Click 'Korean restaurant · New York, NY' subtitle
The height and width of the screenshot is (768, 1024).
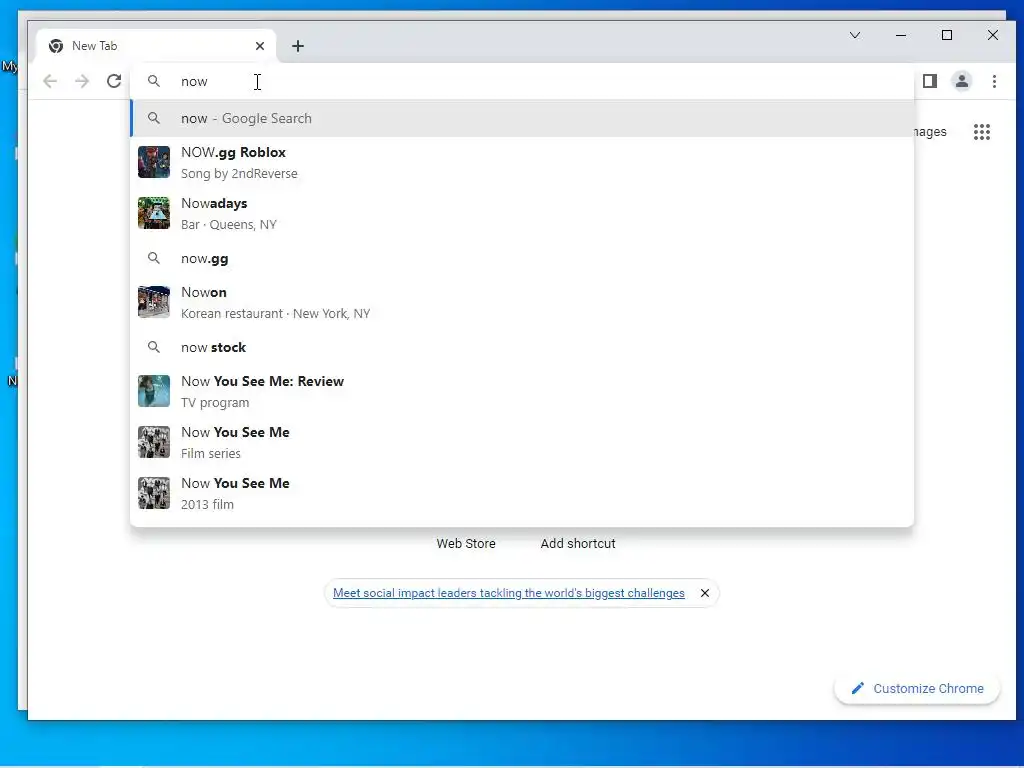point(276,313)
